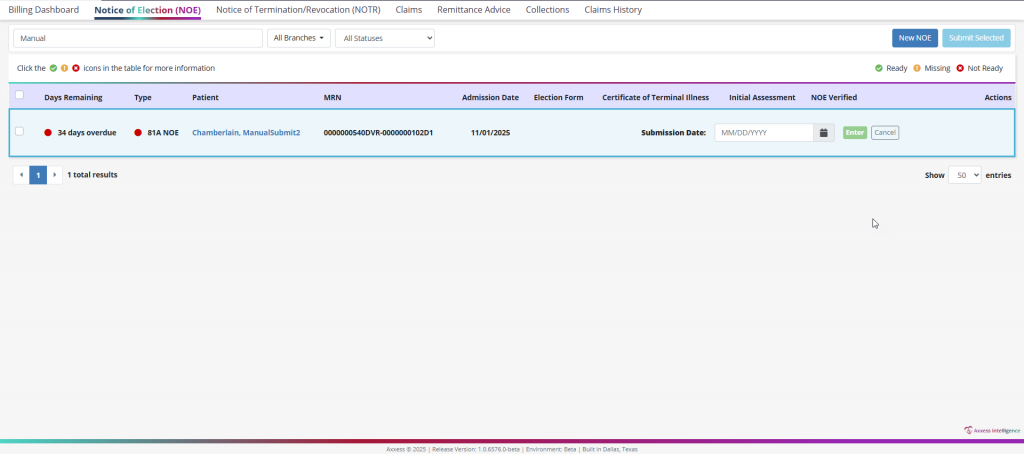Select the Chamberlain patient row checkbox

pos(19,131)
